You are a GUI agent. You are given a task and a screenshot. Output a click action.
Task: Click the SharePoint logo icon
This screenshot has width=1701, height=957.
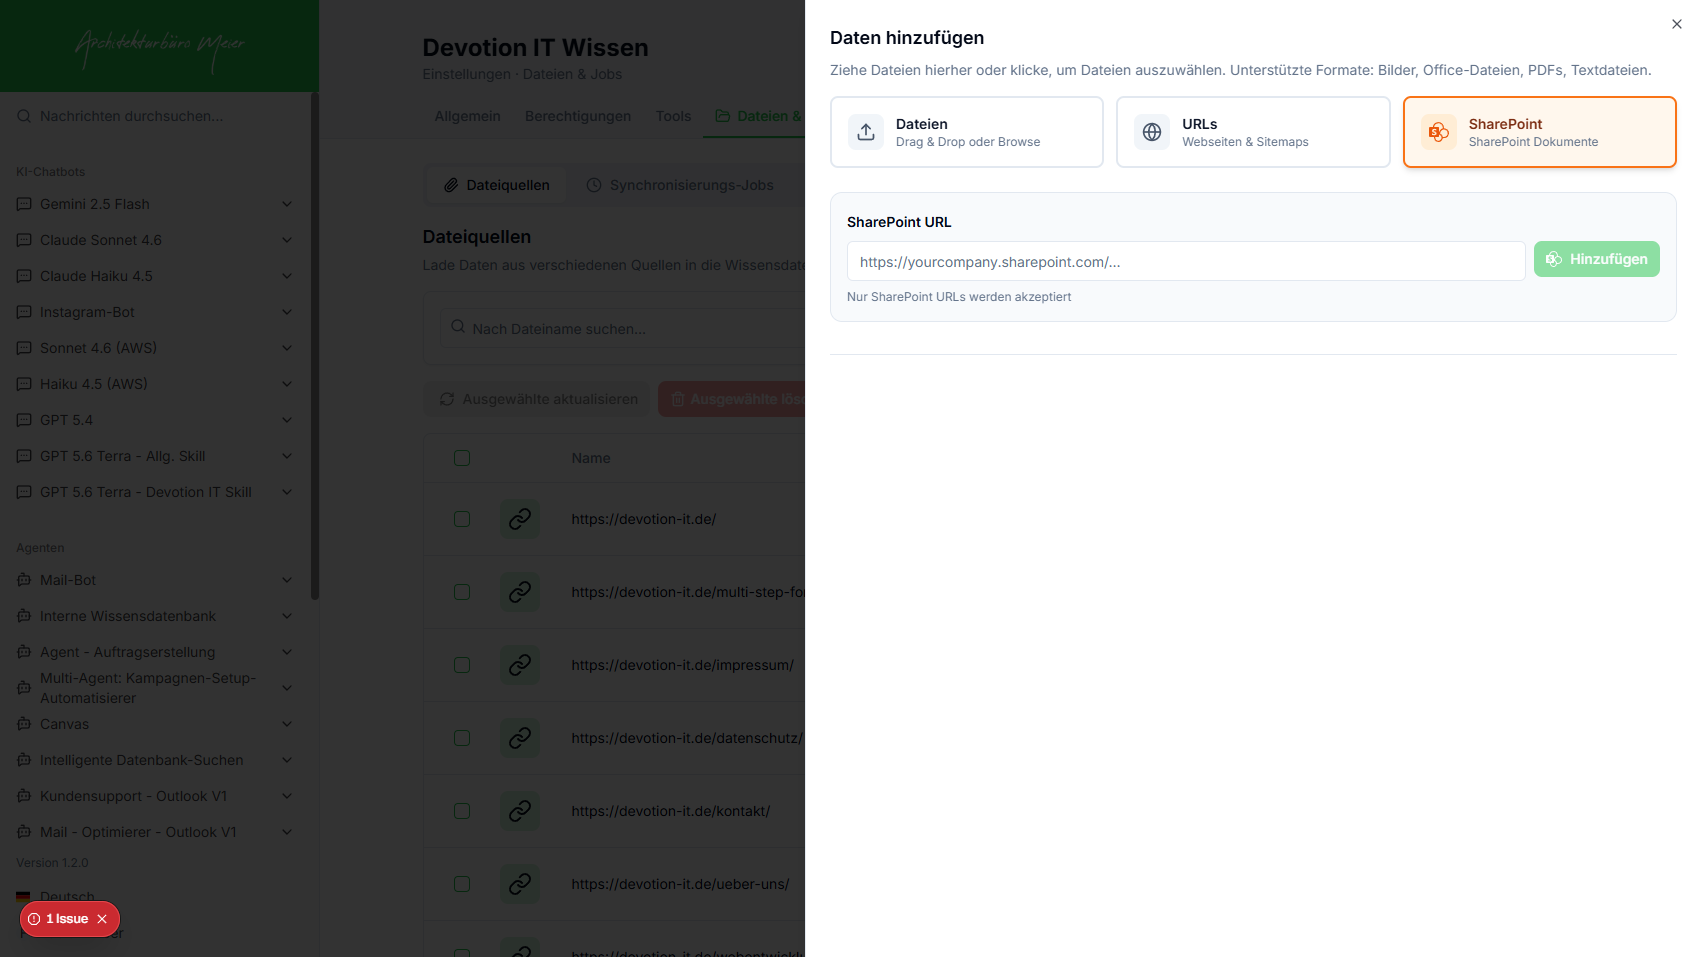tap(1439, 132)
